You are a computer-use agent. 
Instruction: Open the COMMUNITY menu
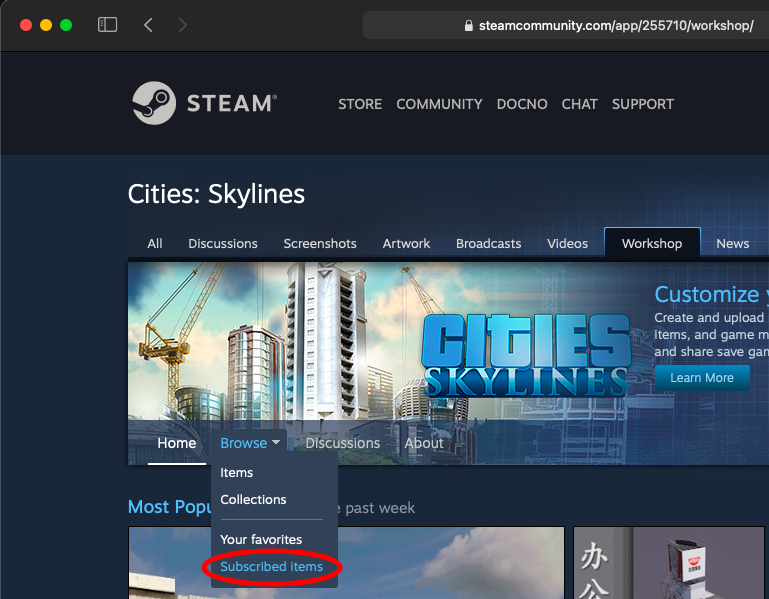point(439,104)
